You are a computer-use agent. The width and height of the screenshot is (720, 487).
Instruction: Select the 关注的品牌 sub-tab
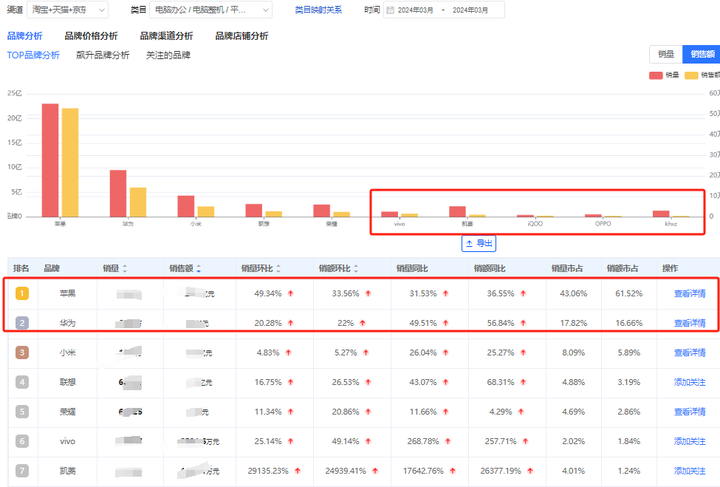168,55
